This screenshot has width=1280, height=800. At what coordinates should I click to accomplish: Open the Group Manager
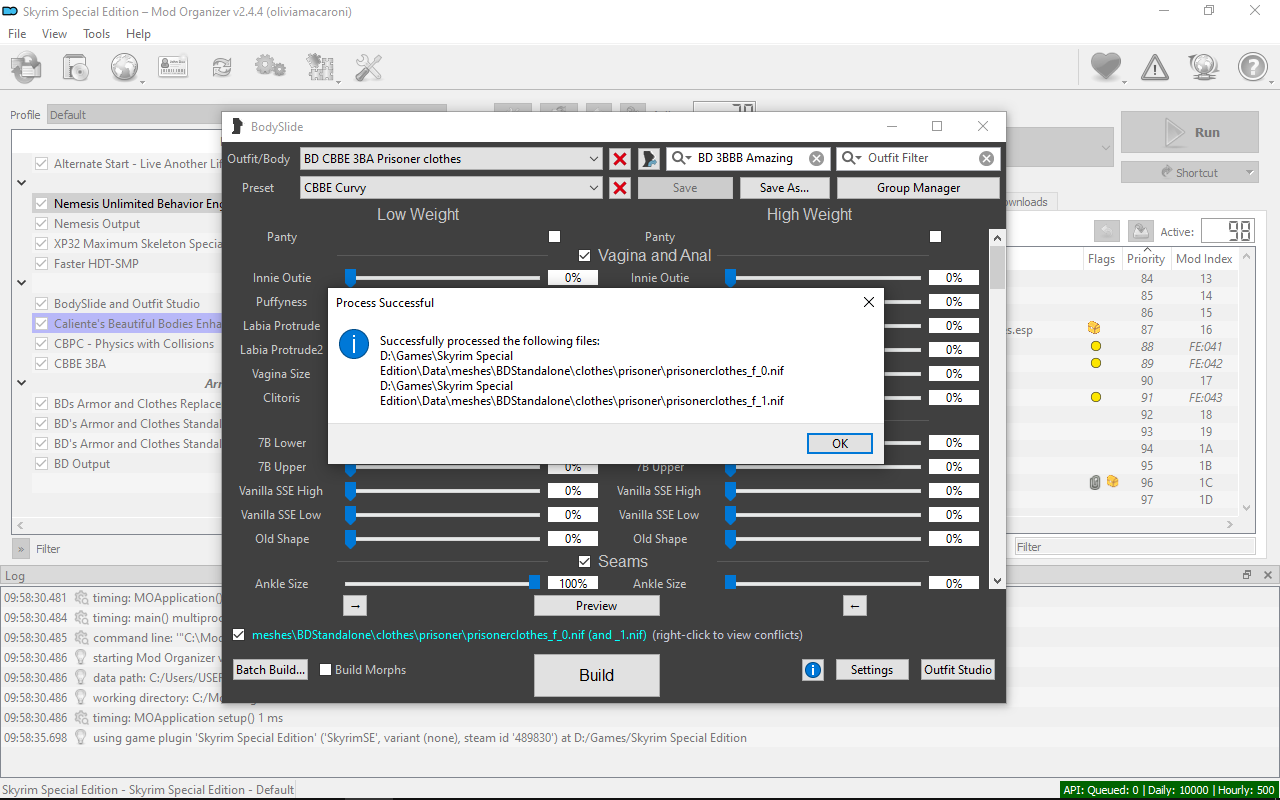pyautogui.click(x=918, y=188)
